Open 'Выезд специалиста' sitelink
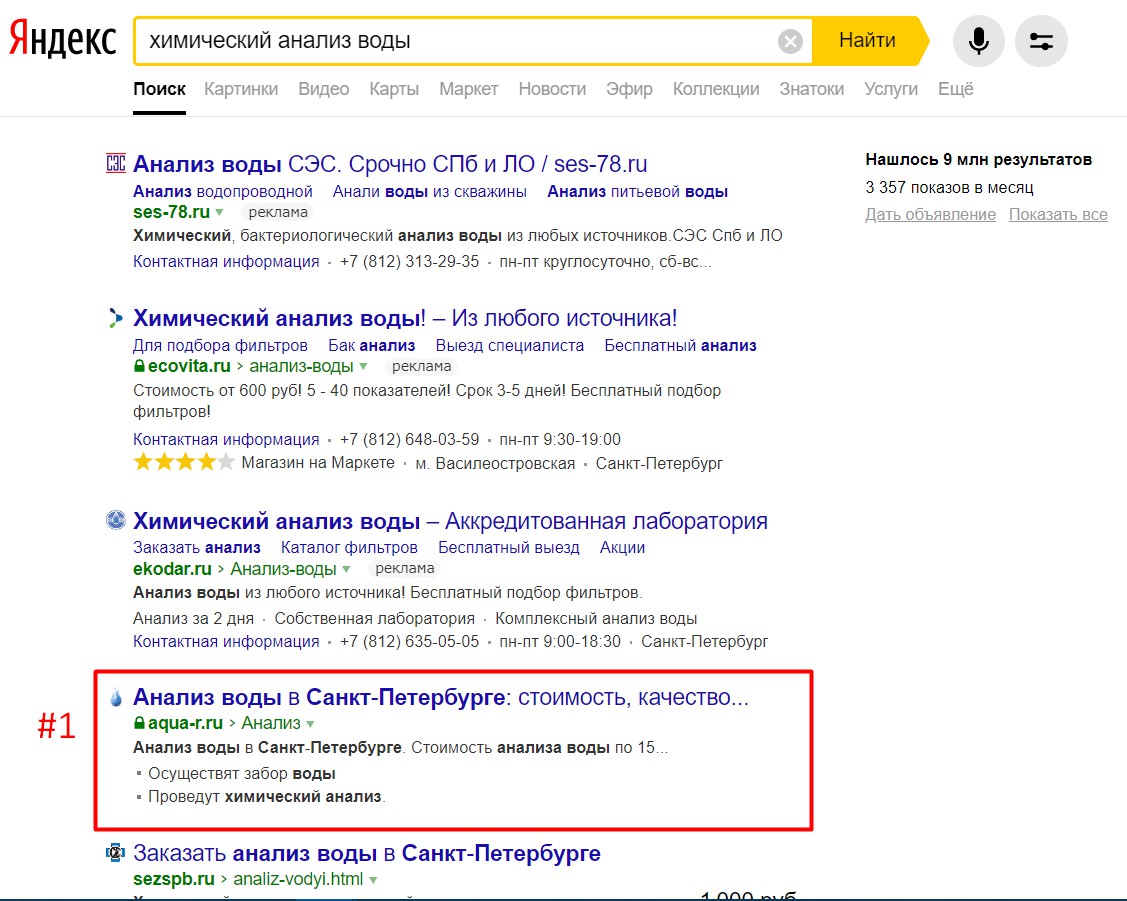This screenshot has height=901, width=1127. (510, 346)
